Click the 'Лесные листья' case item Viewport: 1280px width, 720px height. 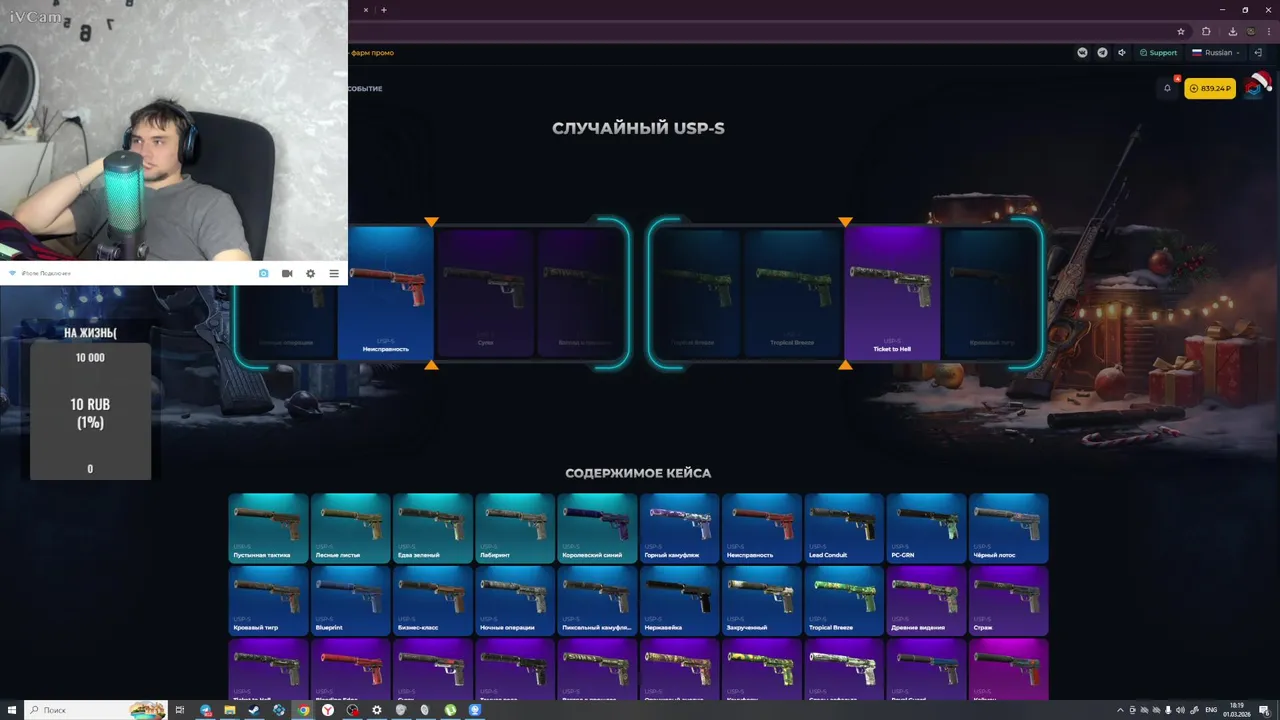point(350,527)
